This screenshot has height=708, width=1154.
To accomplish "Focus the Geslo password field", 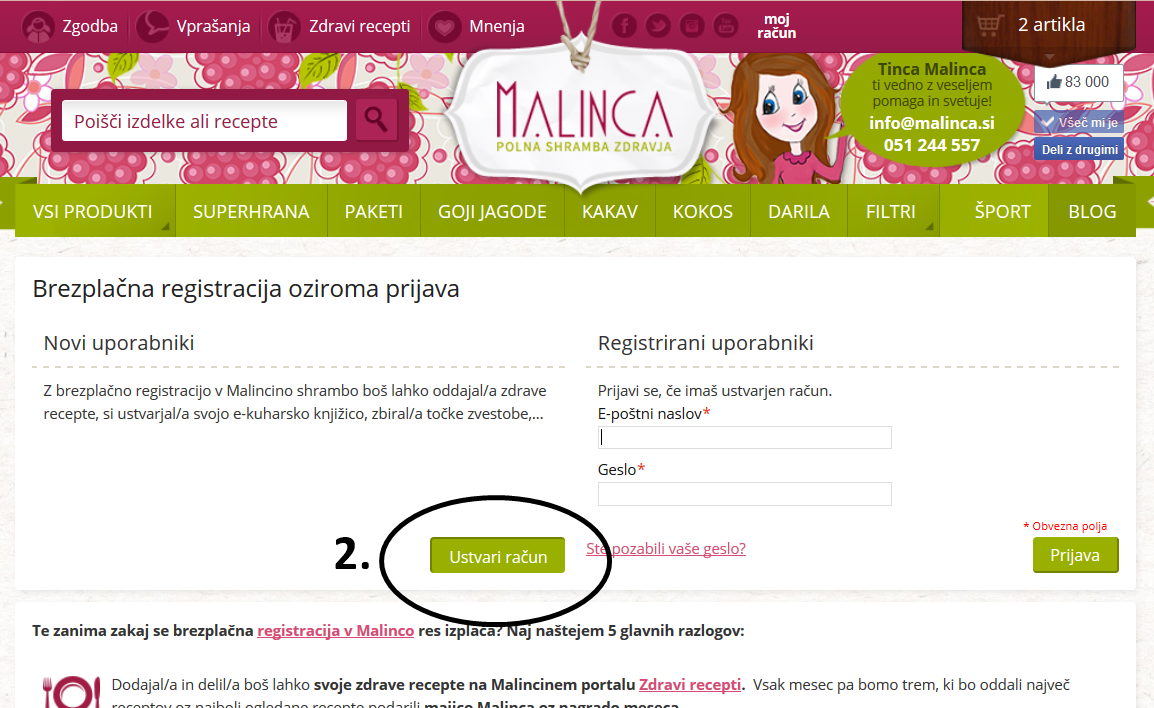I will click(x=745, y=494).
